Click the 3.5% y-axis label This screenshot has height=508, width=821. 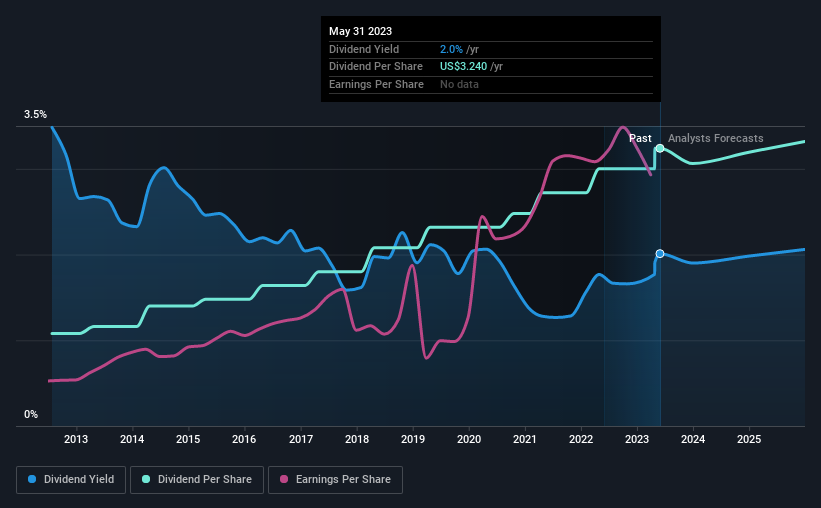(x=35, y=114)
